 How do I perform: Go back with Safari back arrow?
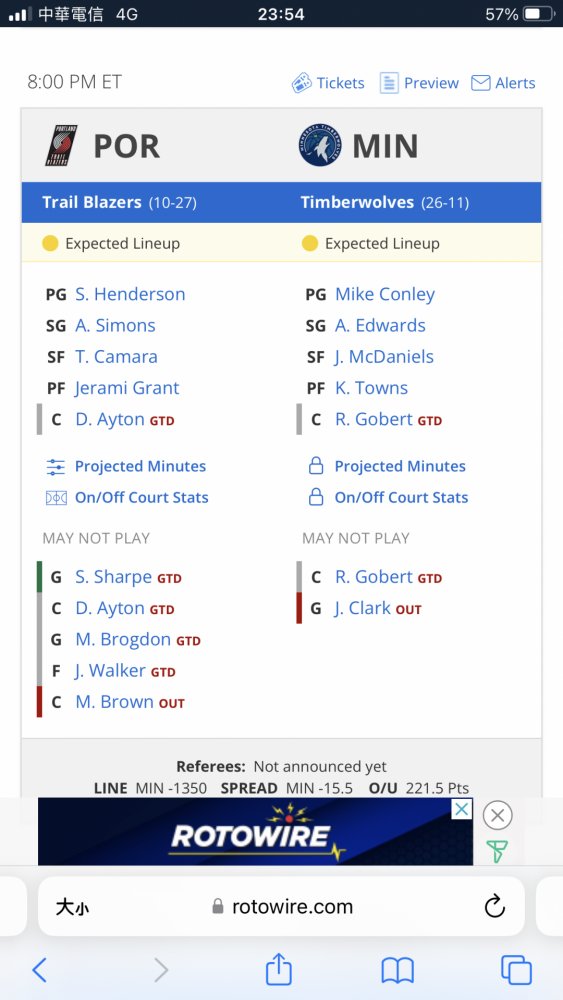coord(40,970)
